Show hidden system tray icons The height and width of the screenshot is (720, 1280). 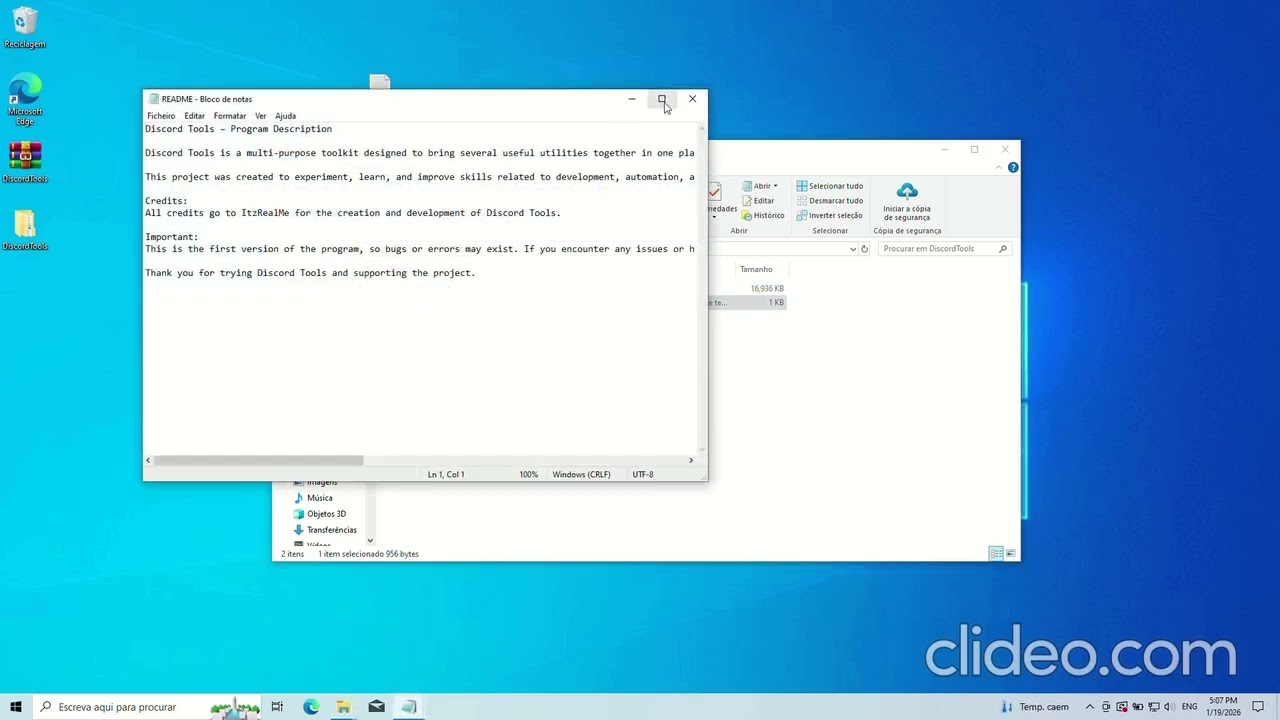click(1090, 707)
